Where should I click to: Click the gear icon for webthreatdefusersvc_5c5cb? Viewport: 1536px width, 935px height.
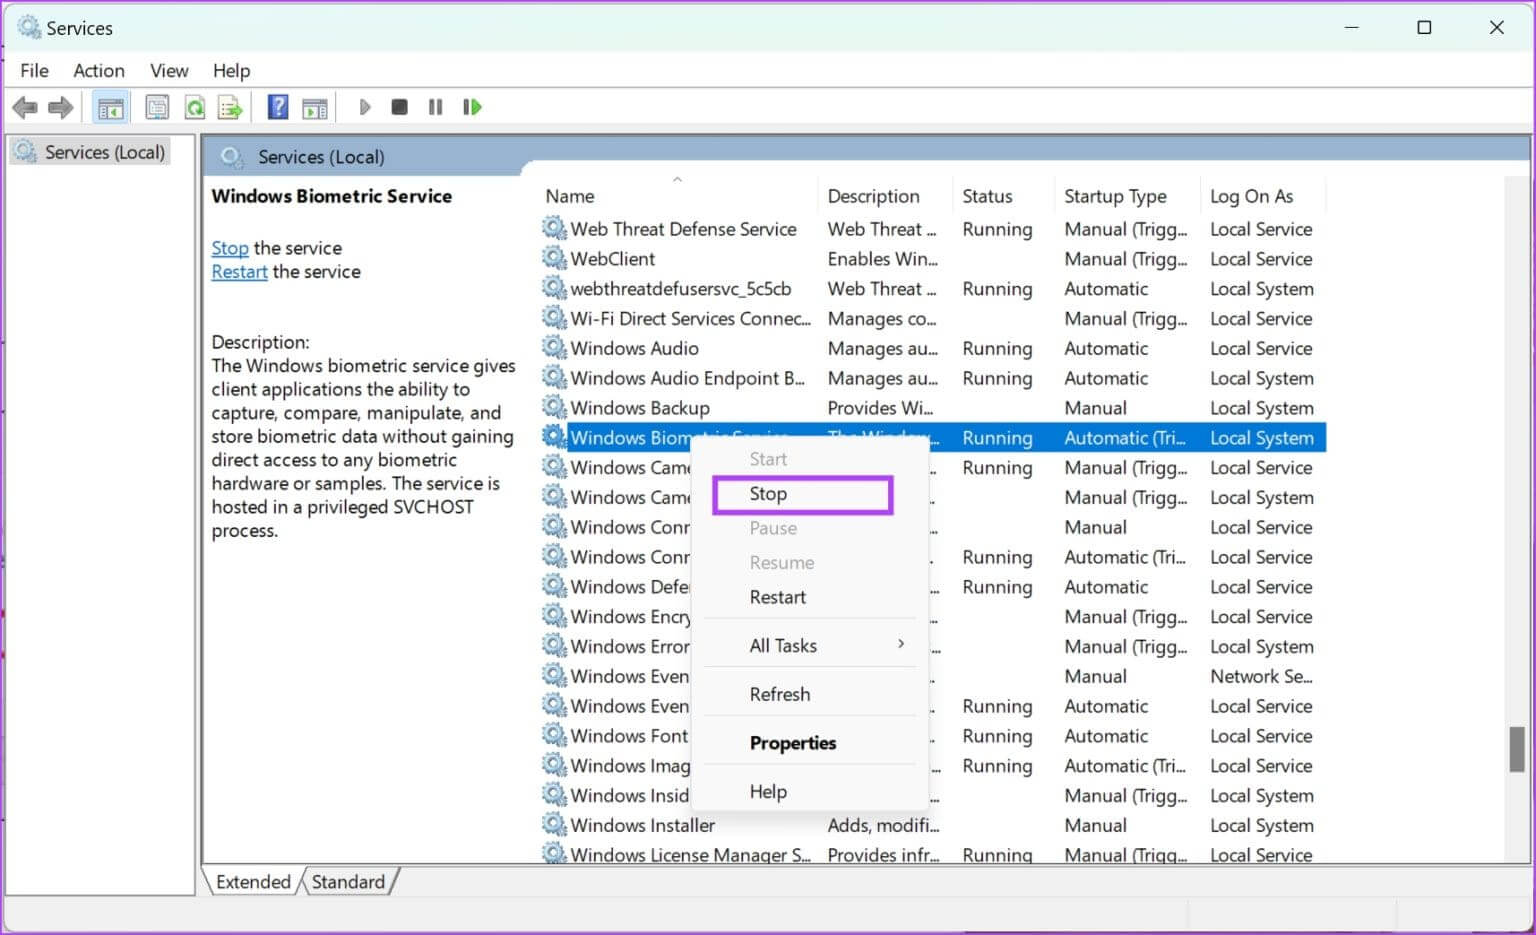[554, 288]
